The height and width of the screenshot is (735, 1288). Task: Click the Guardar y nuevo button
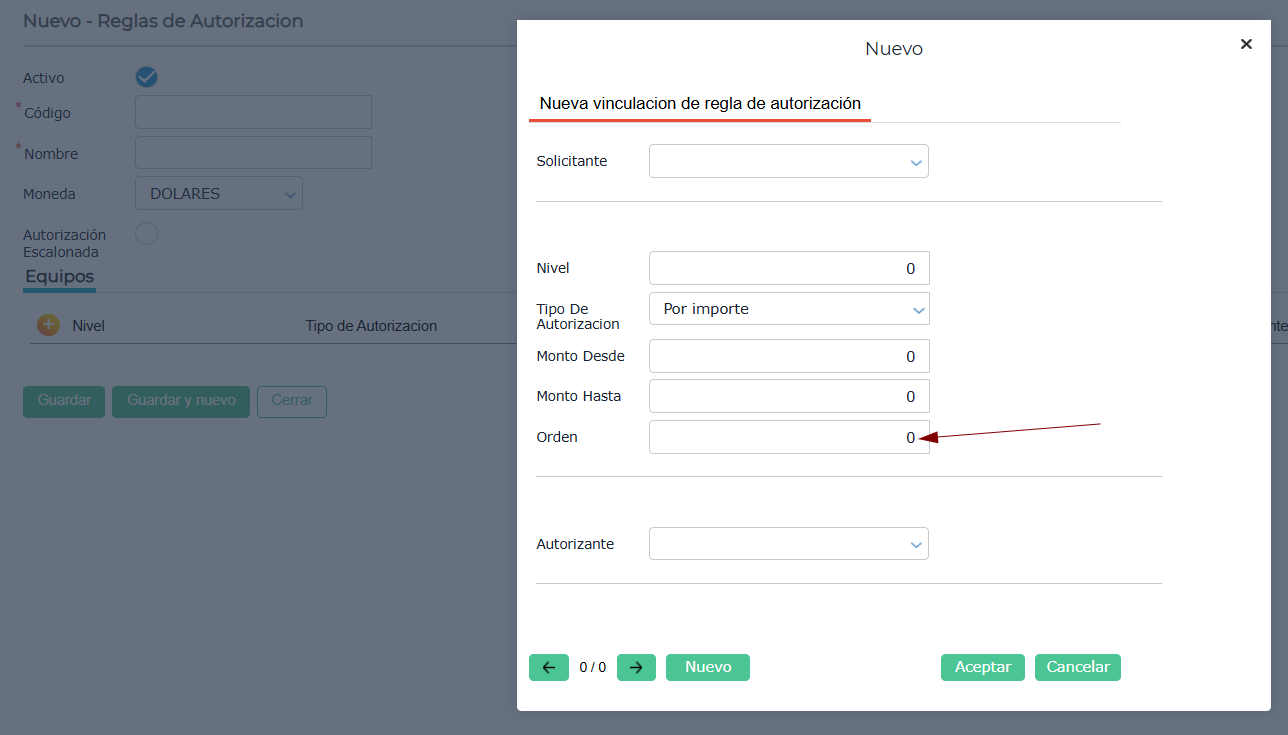[181, 401]
